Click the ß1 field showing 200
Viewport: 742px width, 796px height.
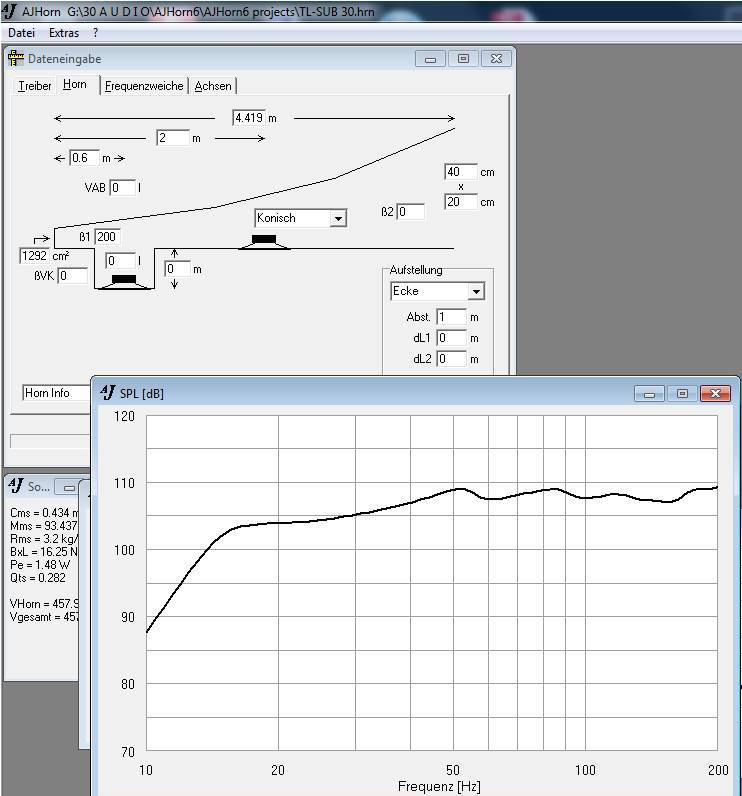(107, 237)
